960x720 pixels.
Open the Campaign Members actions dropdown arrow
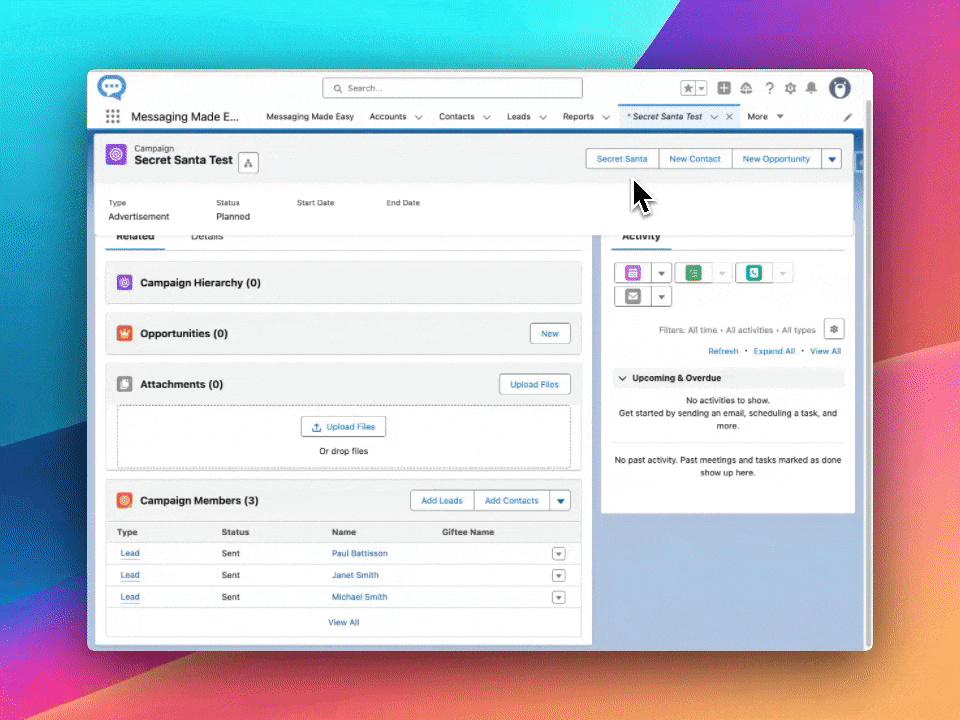pos(560,501)
